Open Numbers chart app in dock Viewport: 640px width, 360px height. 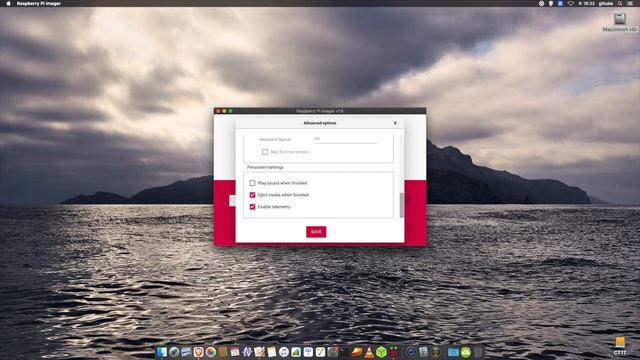pos(296,352)
